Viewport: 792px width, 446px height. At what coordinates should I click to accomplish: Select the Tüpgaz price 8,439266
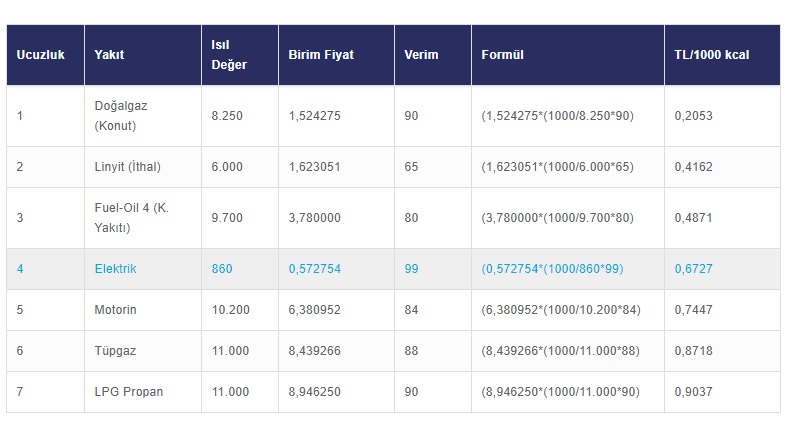(315, 351)
